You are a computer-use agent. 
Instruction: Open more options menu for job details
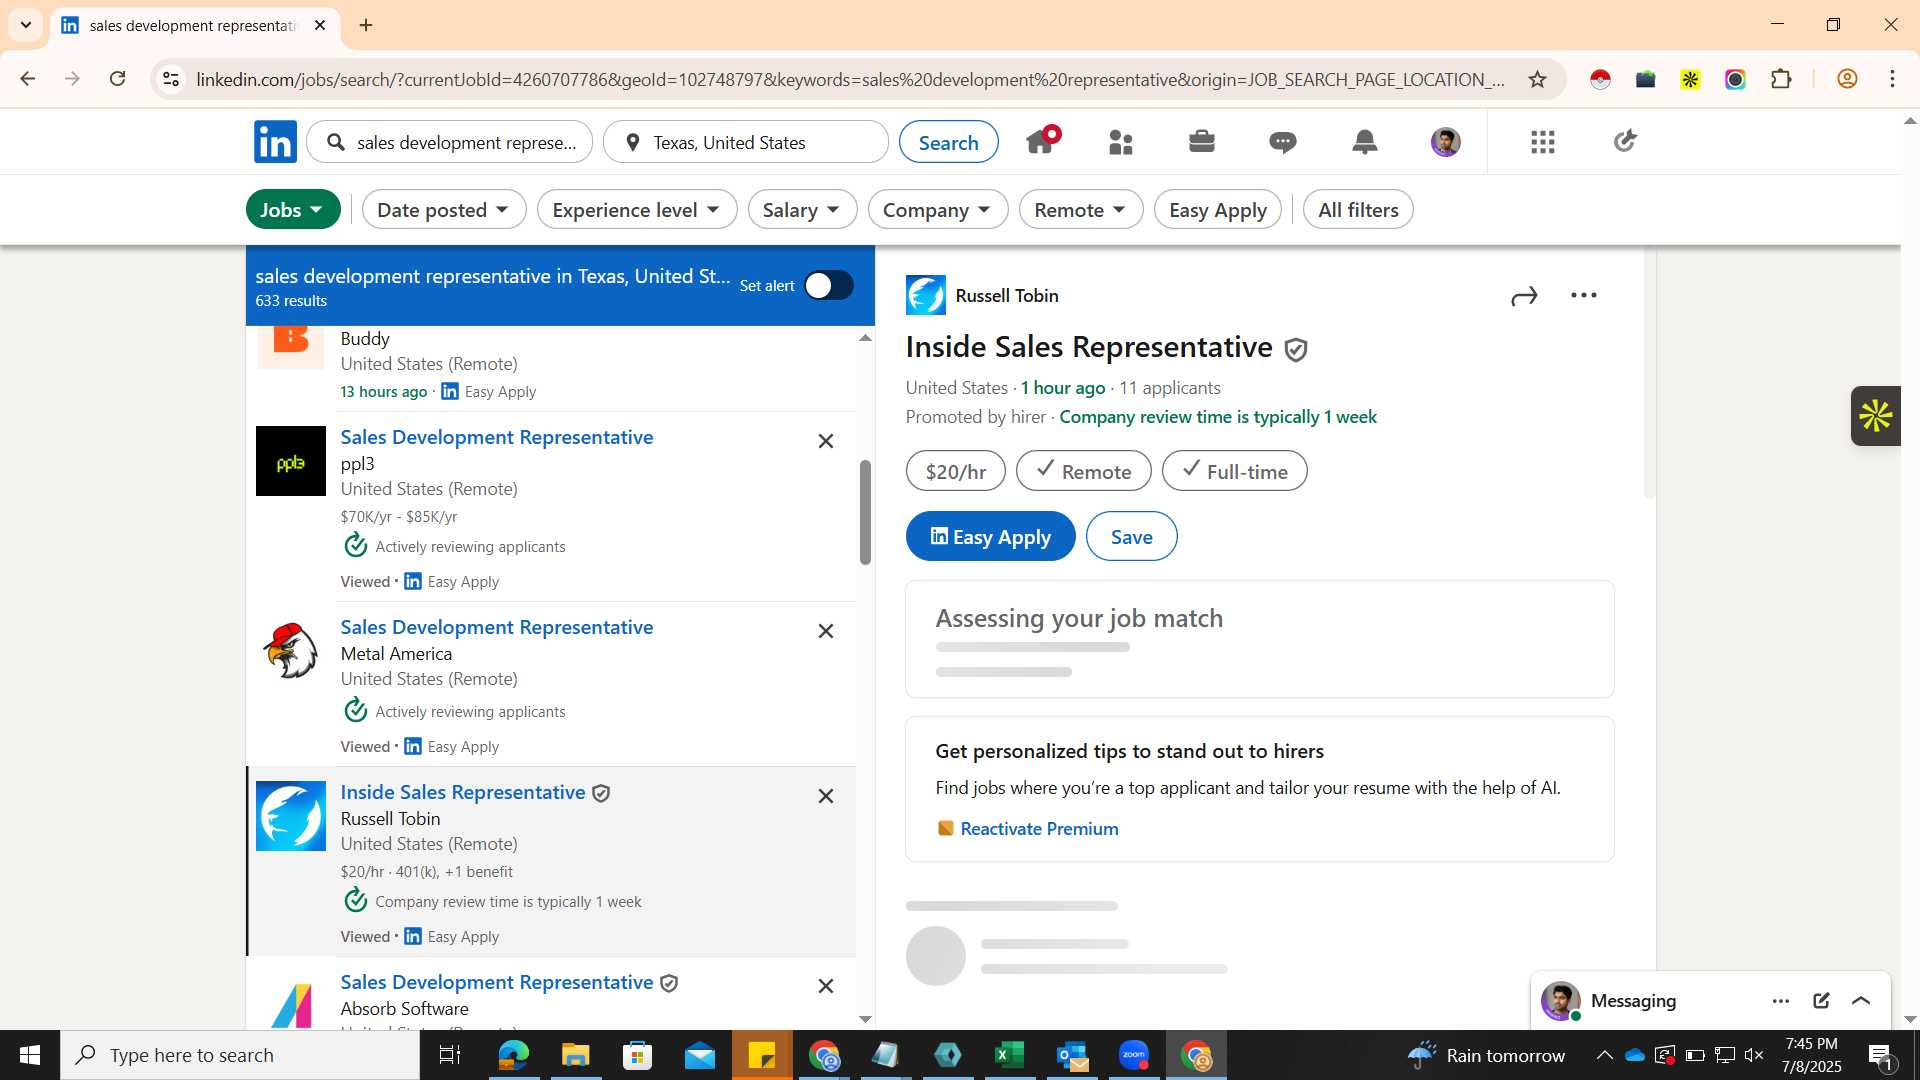pos(1584,295)
